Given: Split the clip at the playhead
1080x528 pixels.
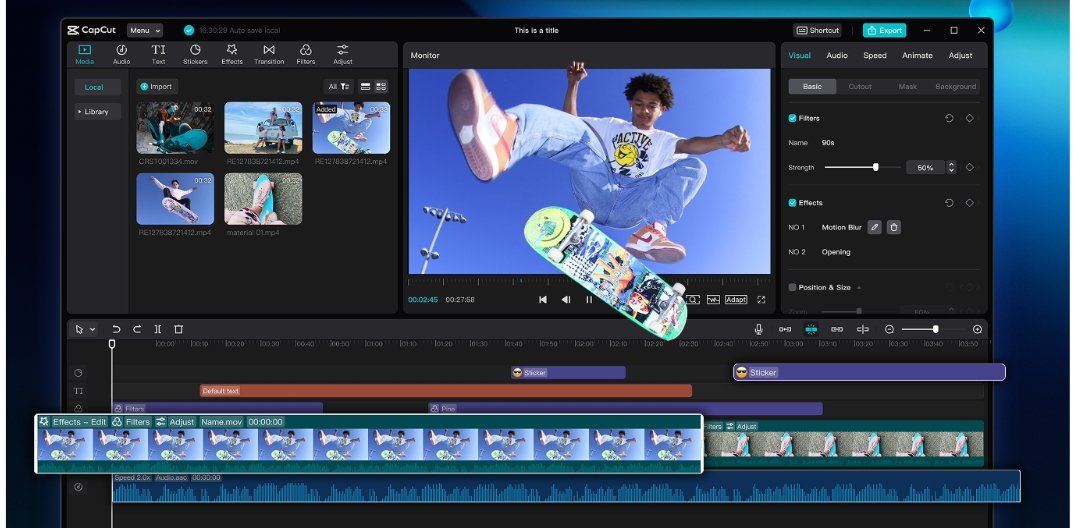Looking at the screenshot, I should pos(158,330).
